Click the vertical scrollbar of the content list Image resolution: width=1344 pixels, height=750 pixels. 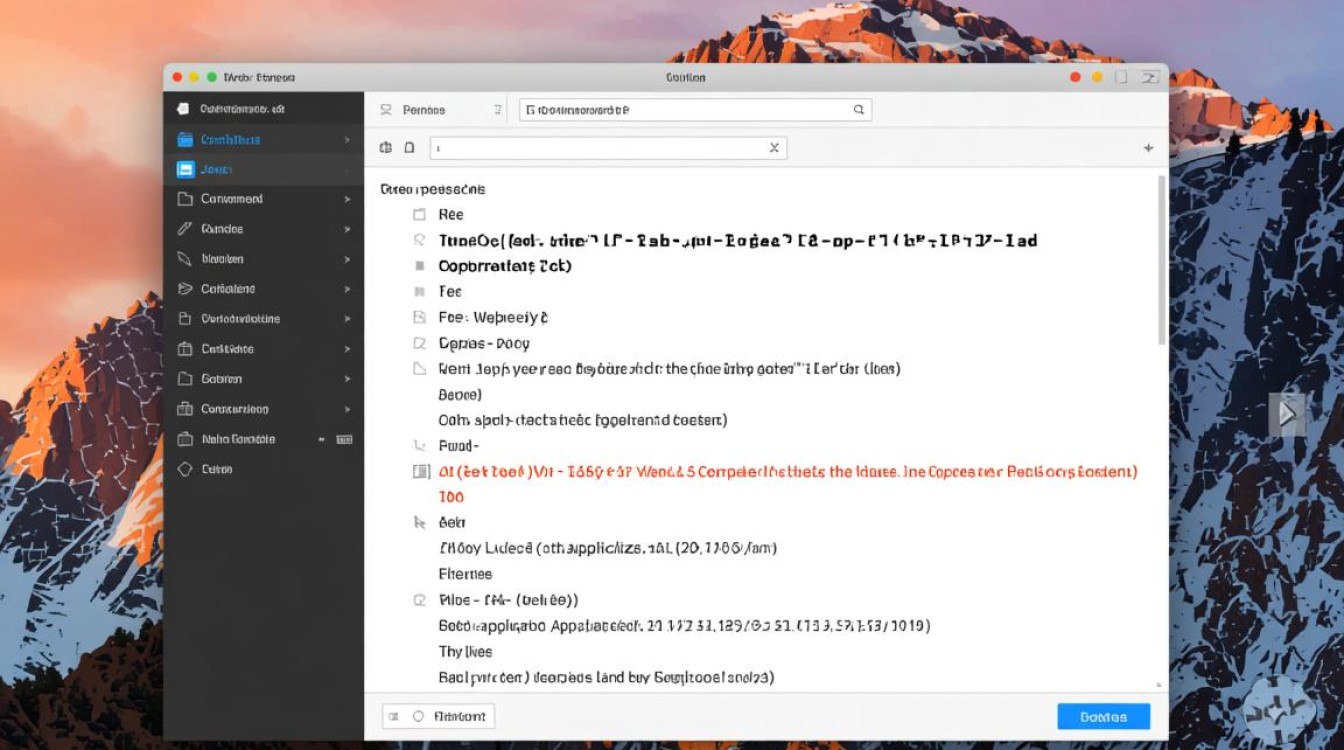coord(1160,260)
